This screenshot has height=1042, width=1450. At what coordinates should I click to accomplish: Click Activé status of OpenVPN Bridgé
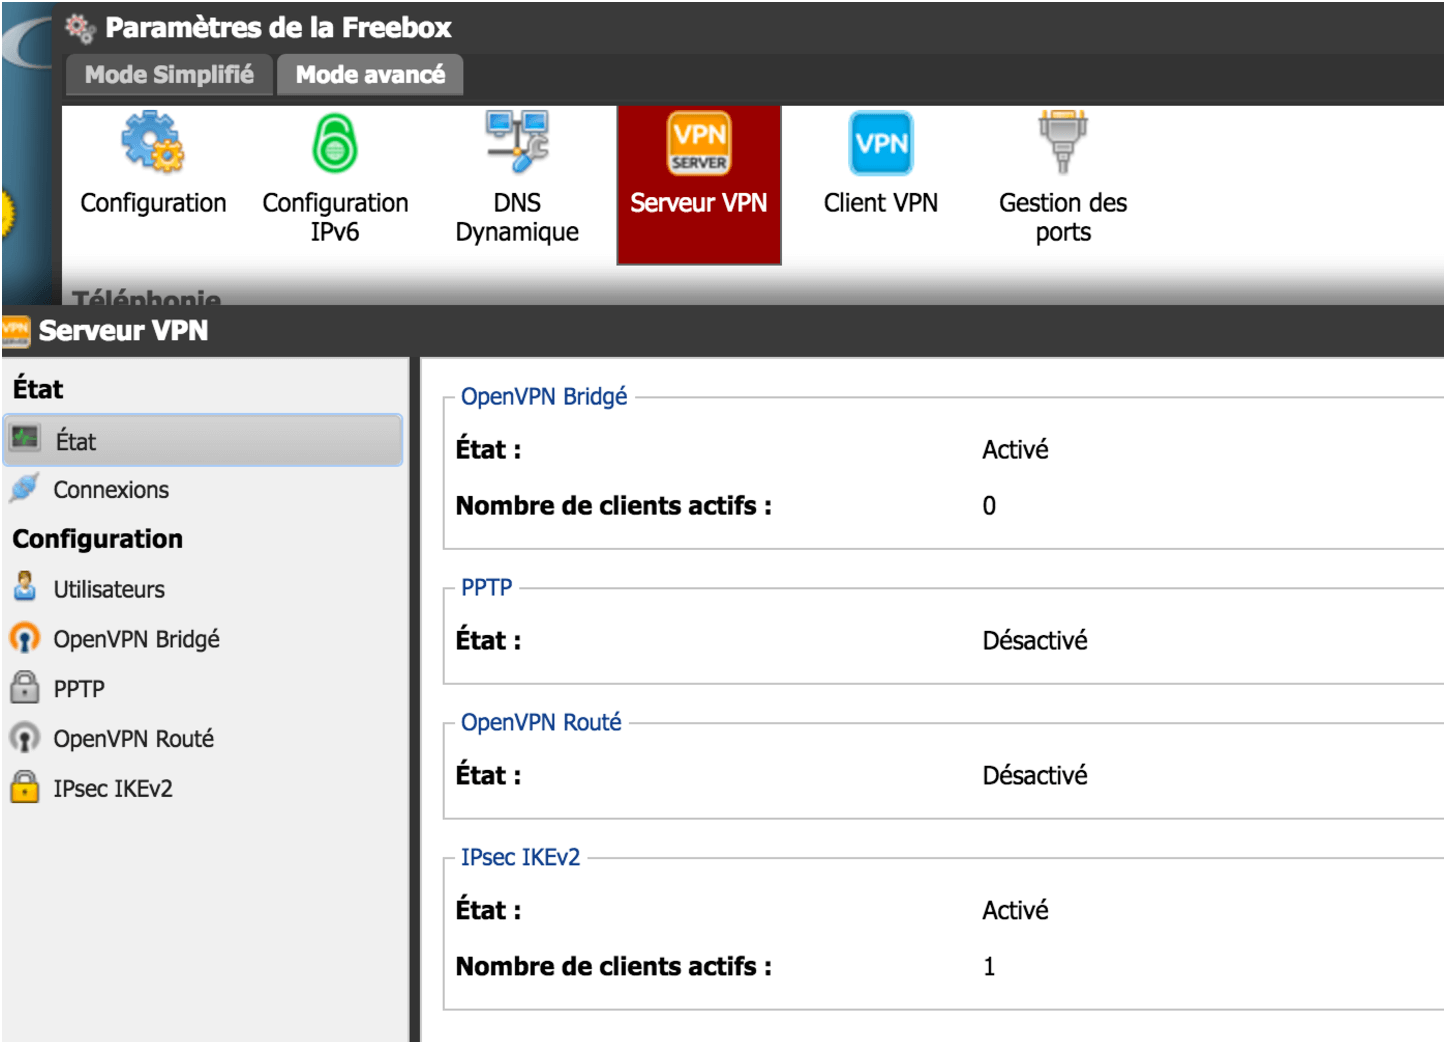[x=1015, y=450]
